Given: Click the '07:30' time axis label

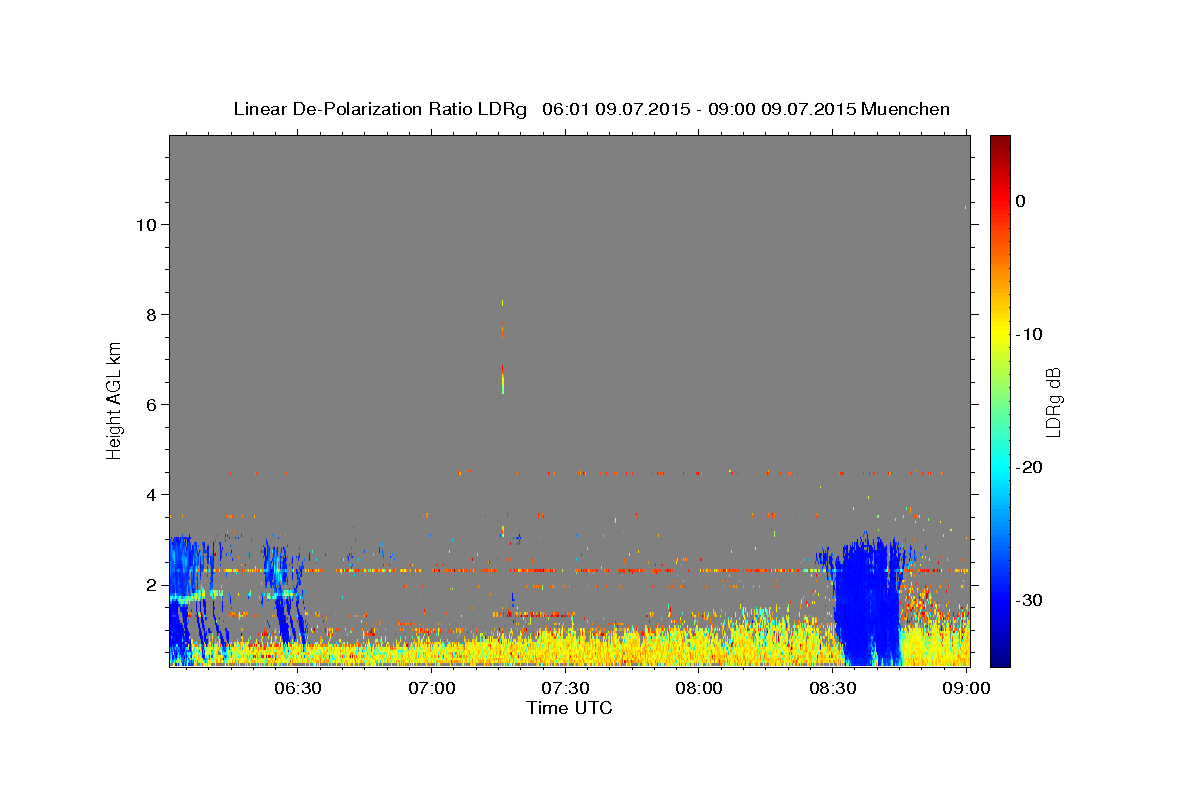Looking at the screenshot, I should [565, 688].
